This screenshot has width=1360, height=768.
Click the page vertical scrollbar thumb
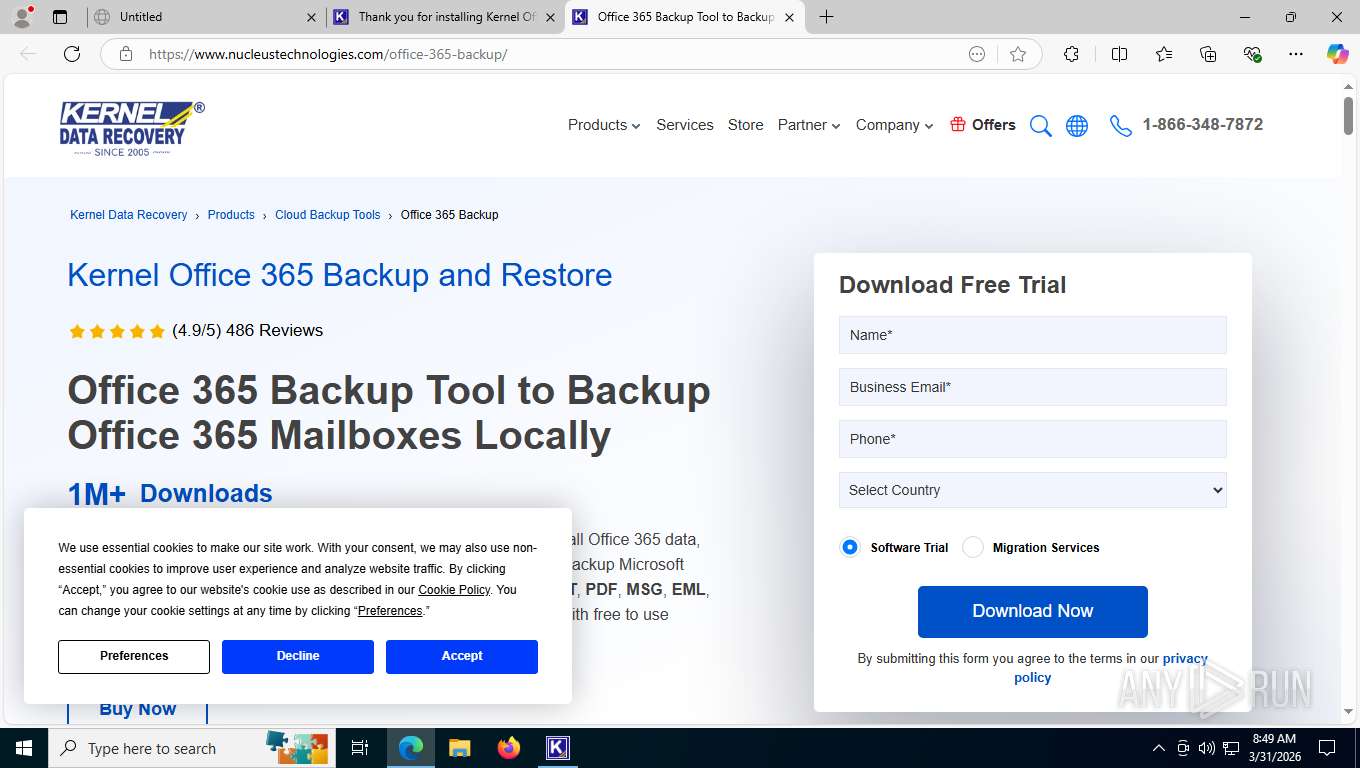[x=1348, y=117]
